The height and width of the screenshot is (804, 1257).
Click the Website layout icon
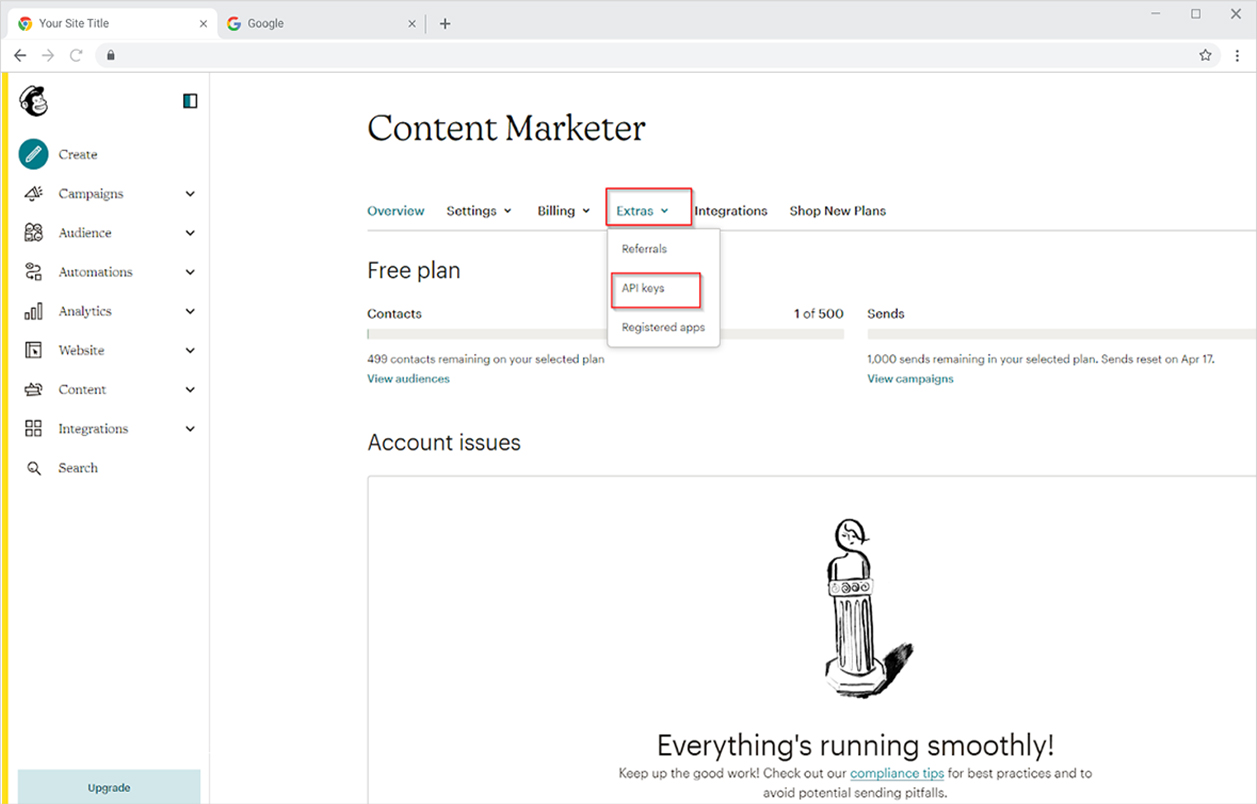[x=34, y=350]
